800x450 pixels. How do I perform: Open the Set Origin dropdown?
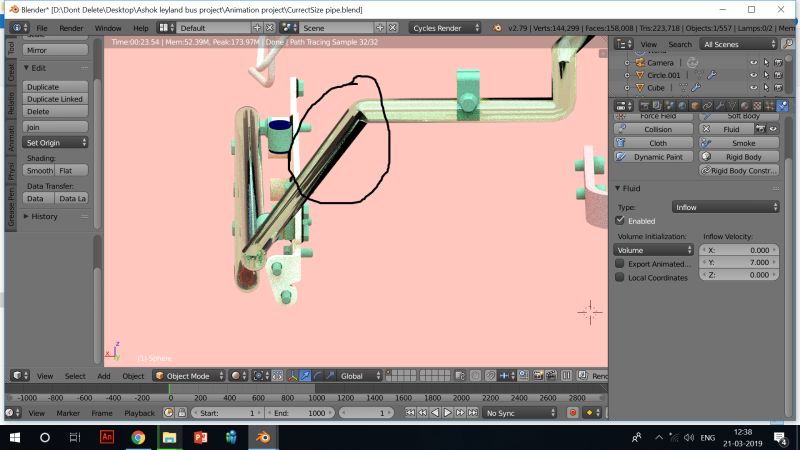tap(55, 142)
